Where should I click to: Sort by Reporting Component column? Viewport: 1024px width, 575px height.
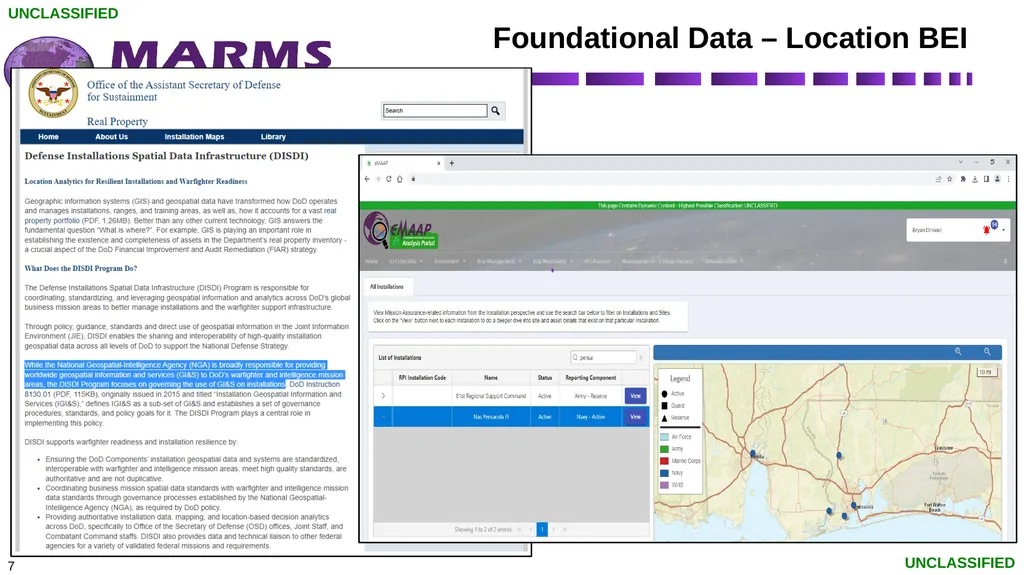590,378
